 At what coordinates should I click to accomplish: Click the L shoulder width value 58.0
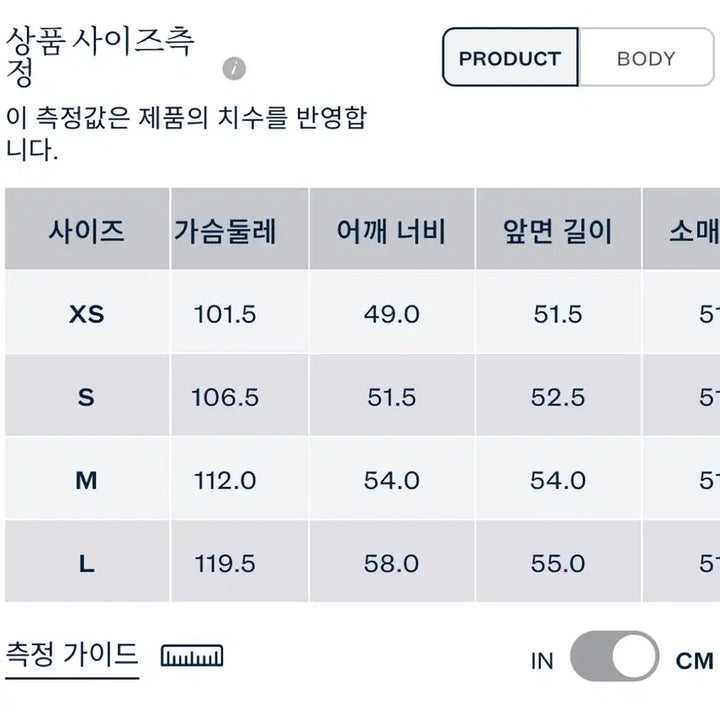(391, 563)
